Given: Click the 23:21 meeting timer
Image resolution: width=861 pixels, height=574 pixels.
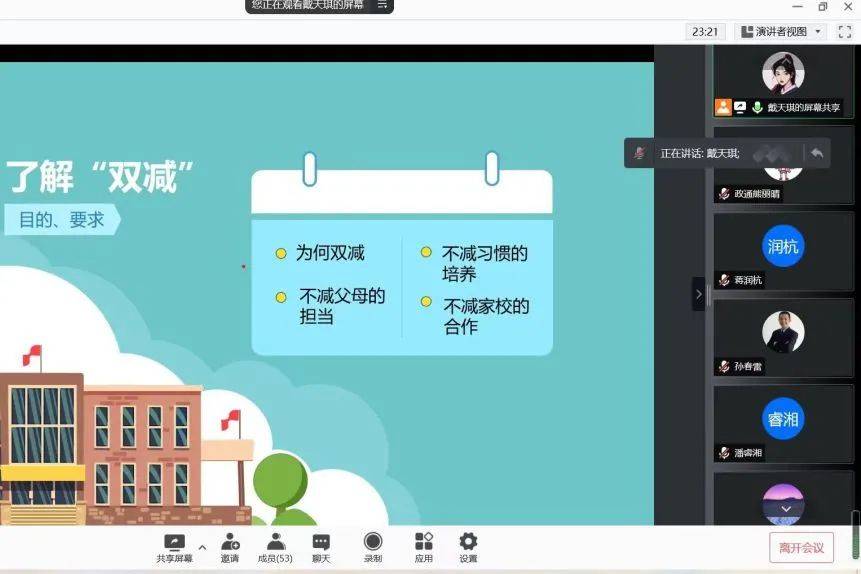Looking at the screenshot, I should point(704,31).
